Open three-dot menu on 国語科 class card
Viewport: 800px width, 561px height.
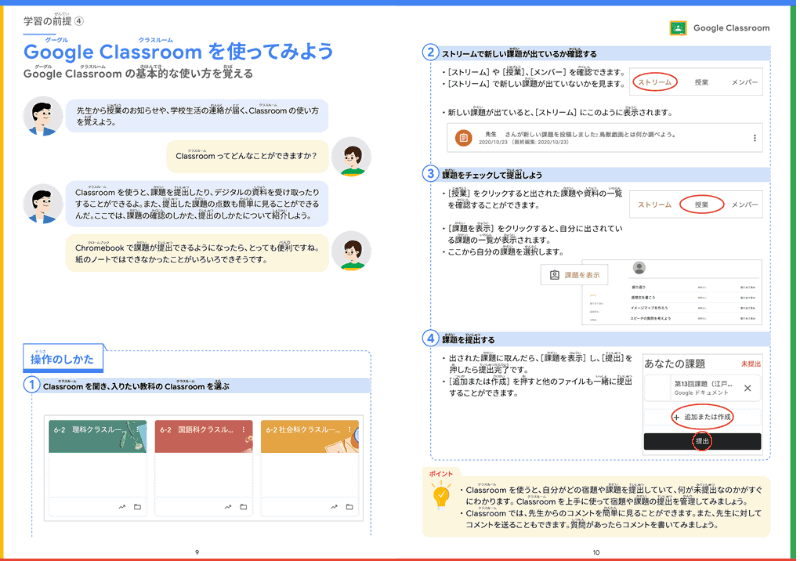click(244, 429)
